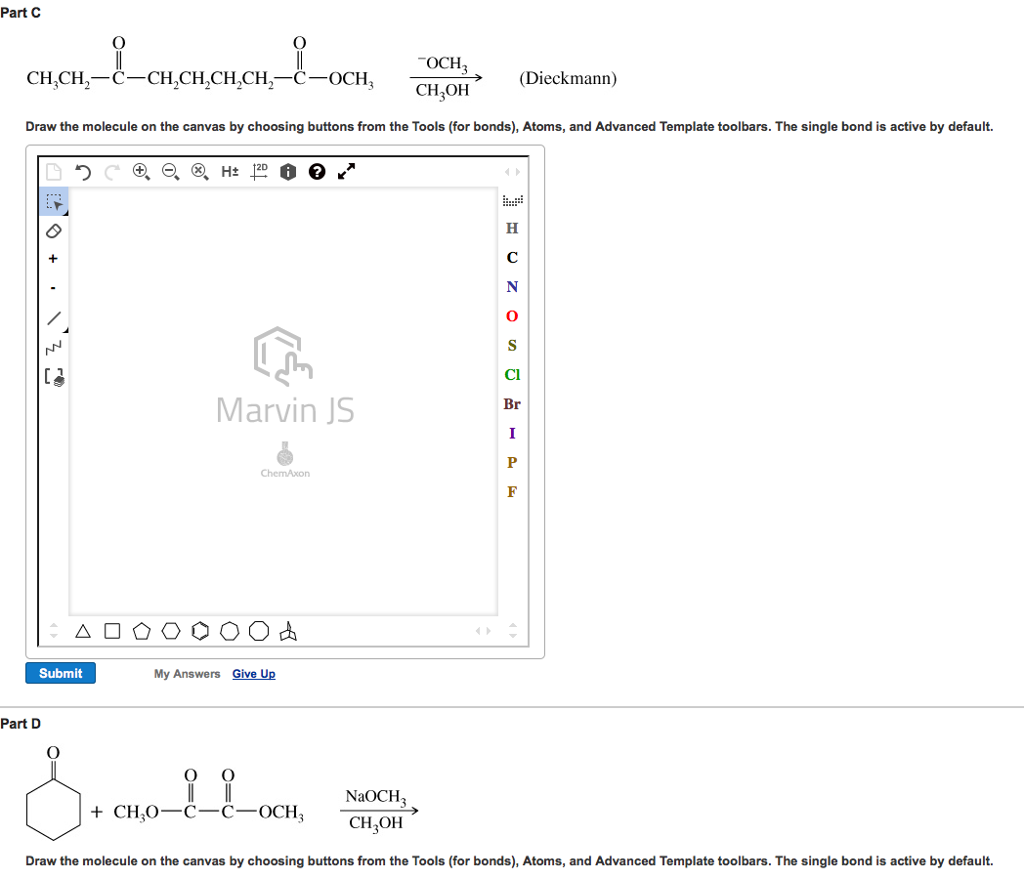Expand the top toolbar overflow arrows
The width and height of the screenshot is (1024, 879).
coord(513,172)
